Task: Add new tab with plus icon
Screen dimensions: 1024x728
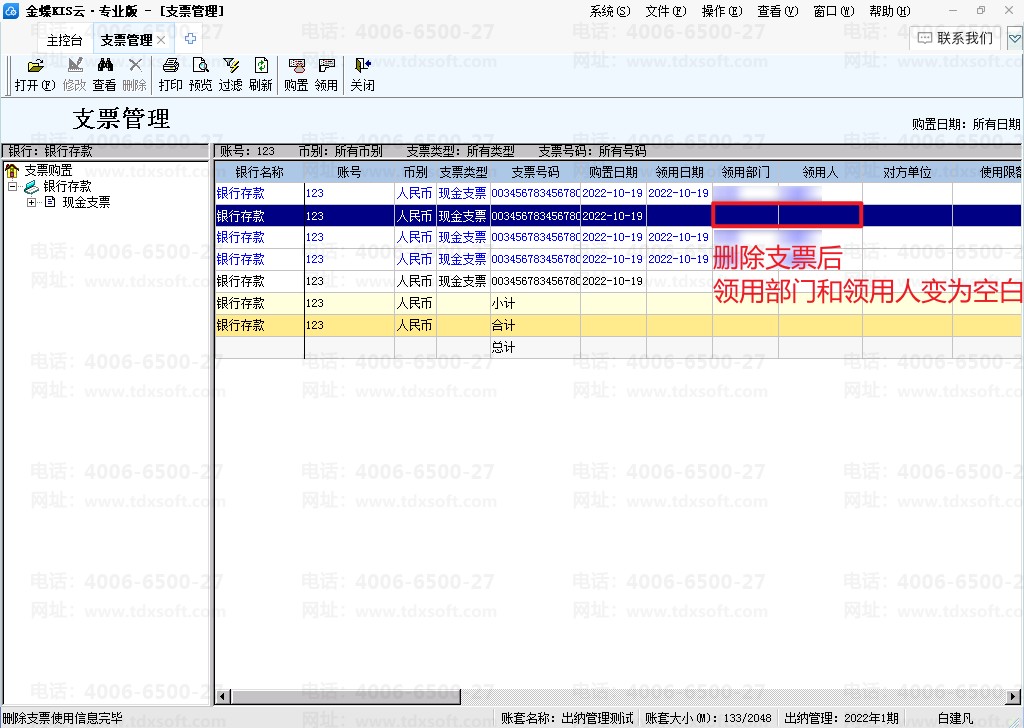Action: pos(190,39)
